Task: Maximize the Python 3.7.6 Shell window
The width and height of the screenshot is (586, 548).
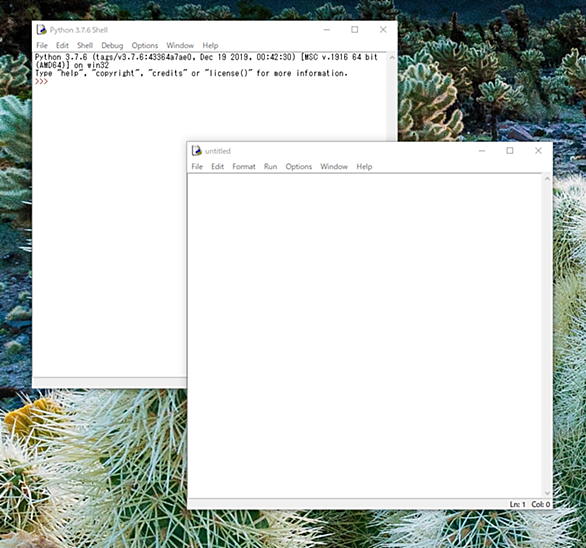Action: [355, 30]
